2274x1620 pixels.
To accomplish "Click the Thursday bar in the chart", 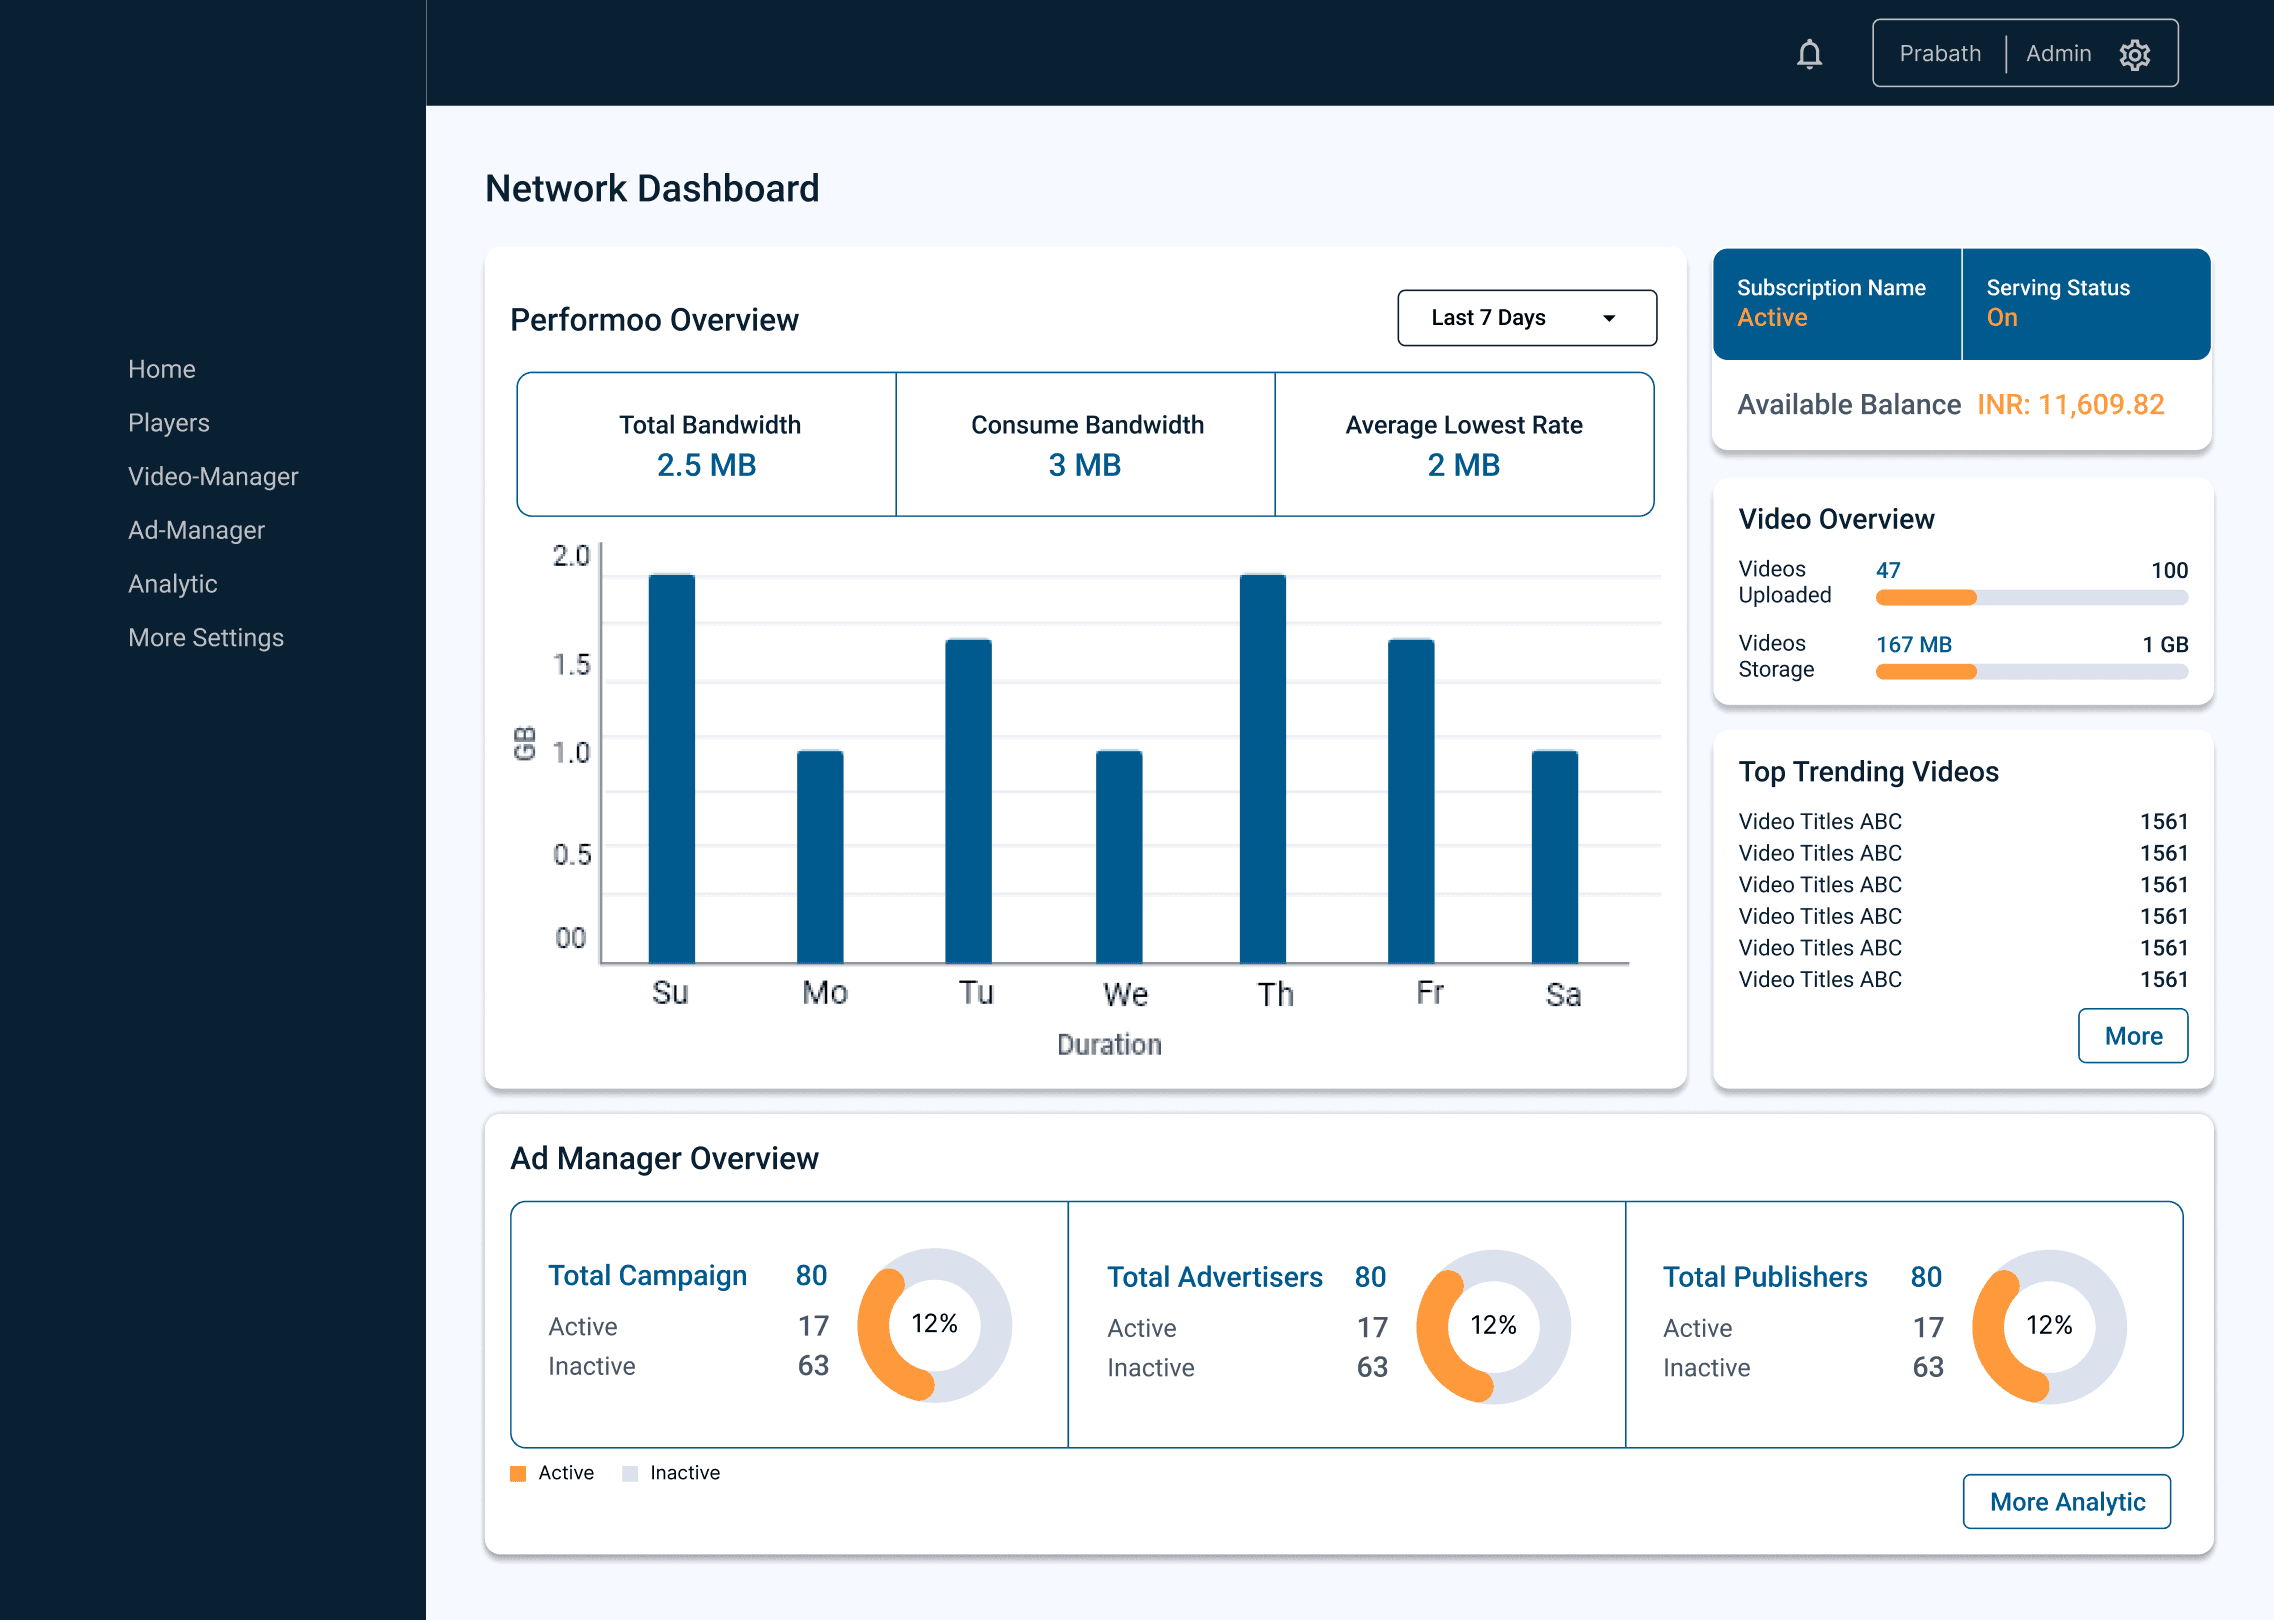I will click(x=1262, y=768).
